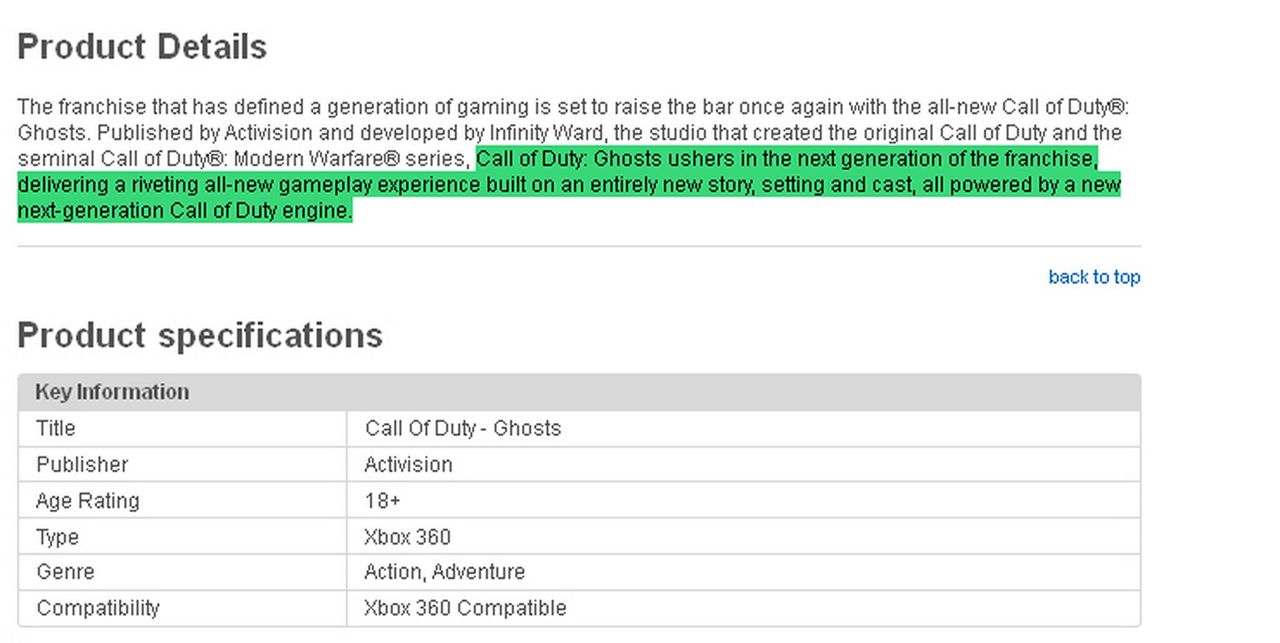The image size is (1280, 643).
Task: Select the 'Product Details' heading
Action: (x=142, y=47)
